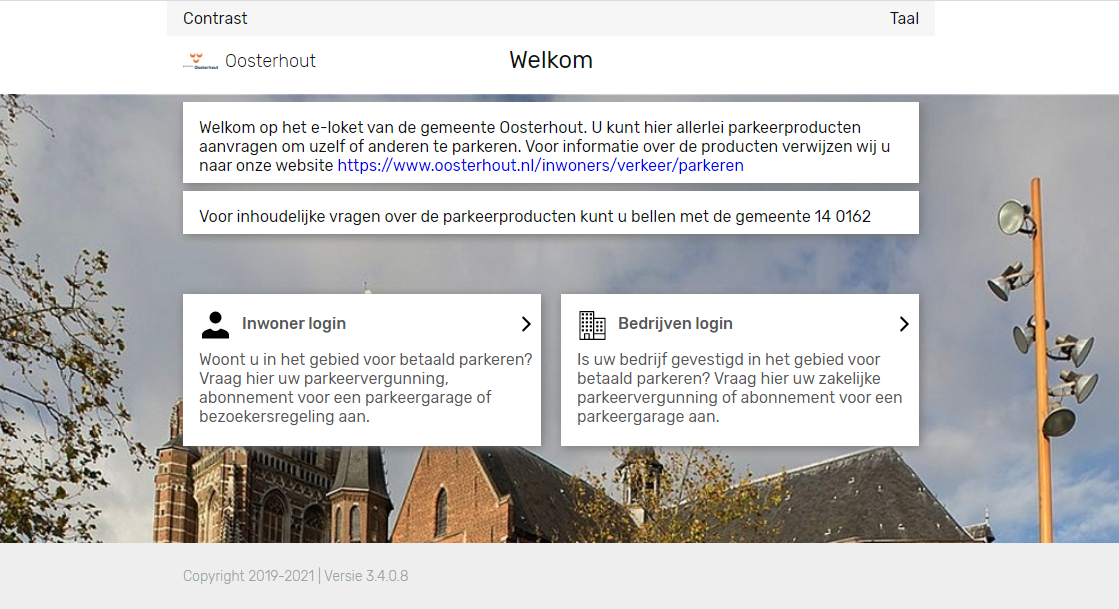Expand the Inwoner login chevron arrow
The image size is (1119, 609).
point(526,324)
